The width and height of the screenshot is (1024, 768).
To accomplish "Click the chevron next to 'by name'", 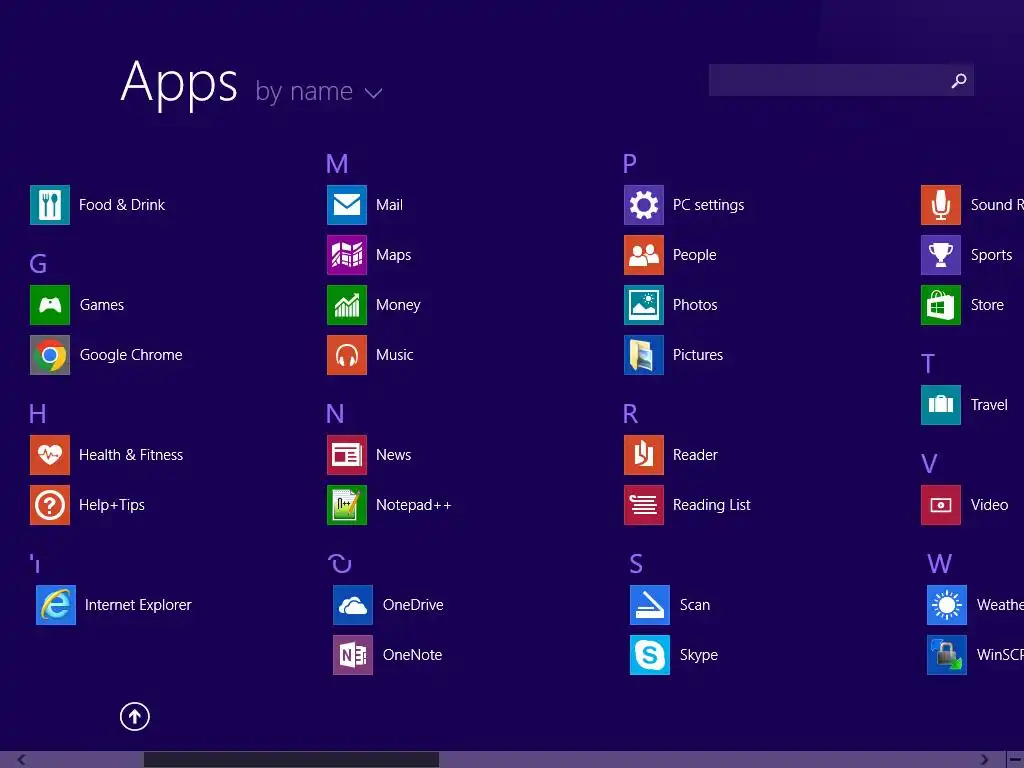I will coord(374,93).
